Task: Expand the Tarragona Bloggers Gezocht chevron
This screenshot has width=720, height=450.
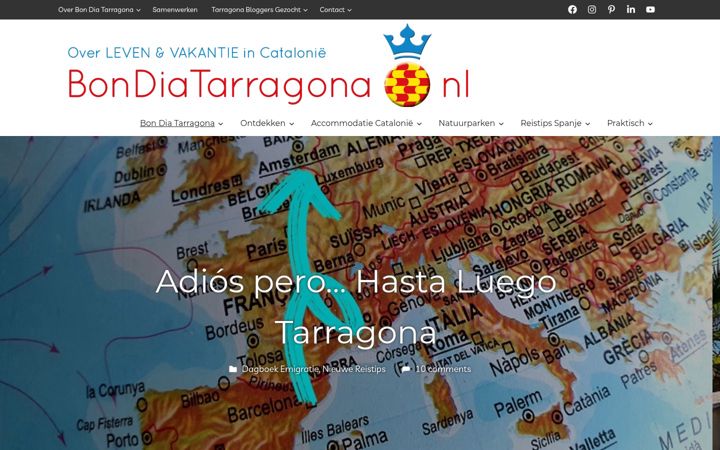Action: point(305,10)
